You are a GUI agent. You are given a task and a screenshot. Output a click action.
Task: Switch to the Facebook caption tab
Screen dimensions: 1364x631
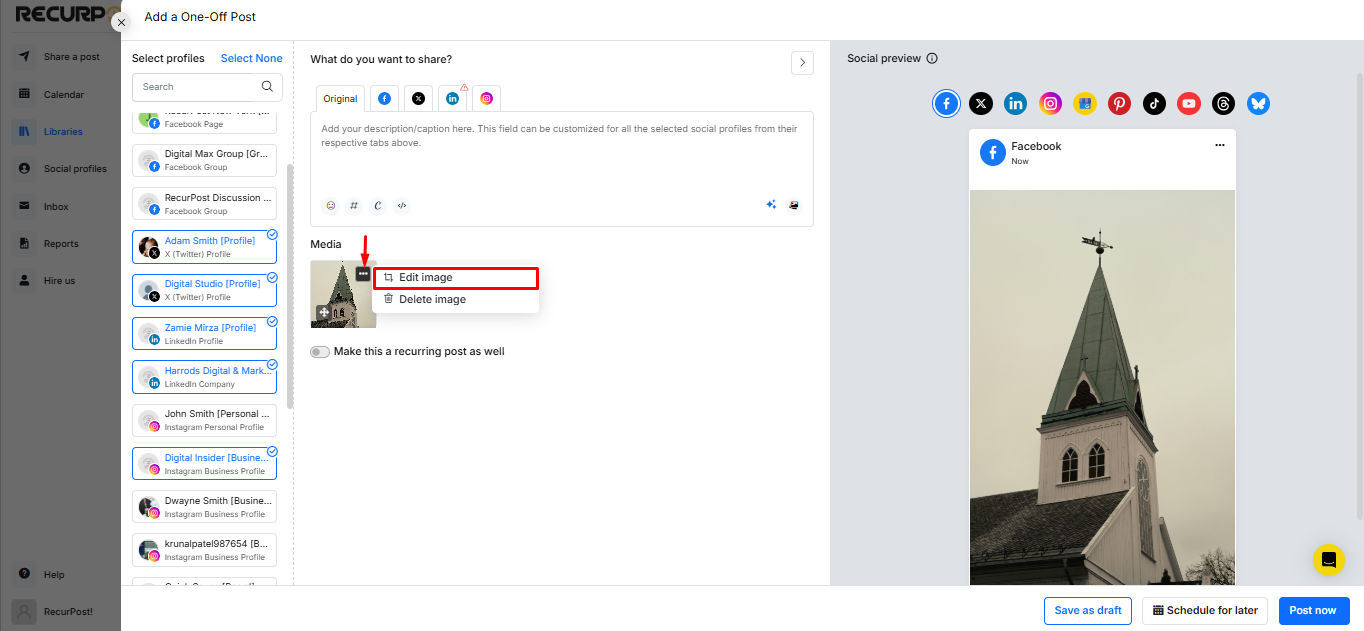coord(384,98)
